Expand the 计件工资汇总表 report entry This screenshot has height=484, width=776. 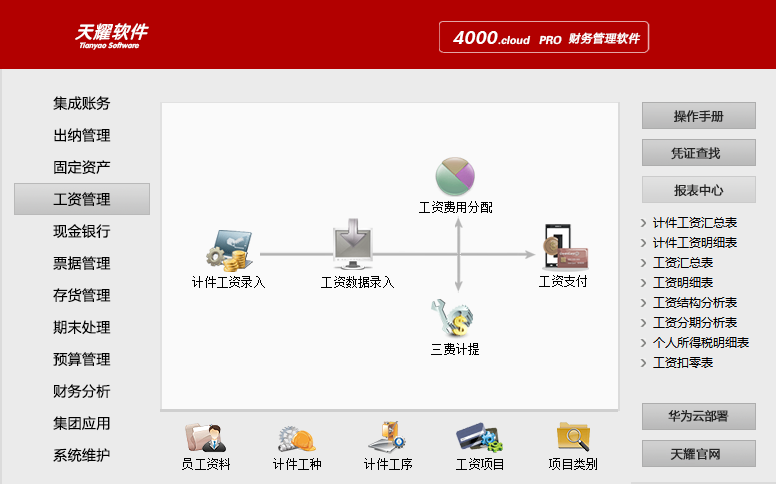(695, 223)
